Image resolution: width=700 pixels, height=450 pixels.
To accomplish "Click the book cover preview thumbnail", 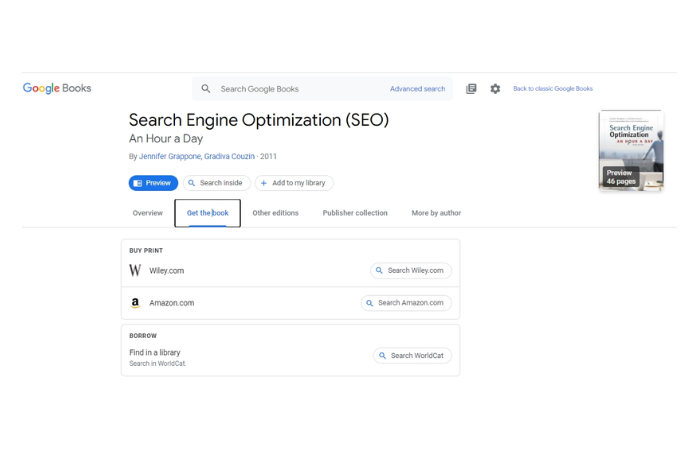I will coord(631,150).
